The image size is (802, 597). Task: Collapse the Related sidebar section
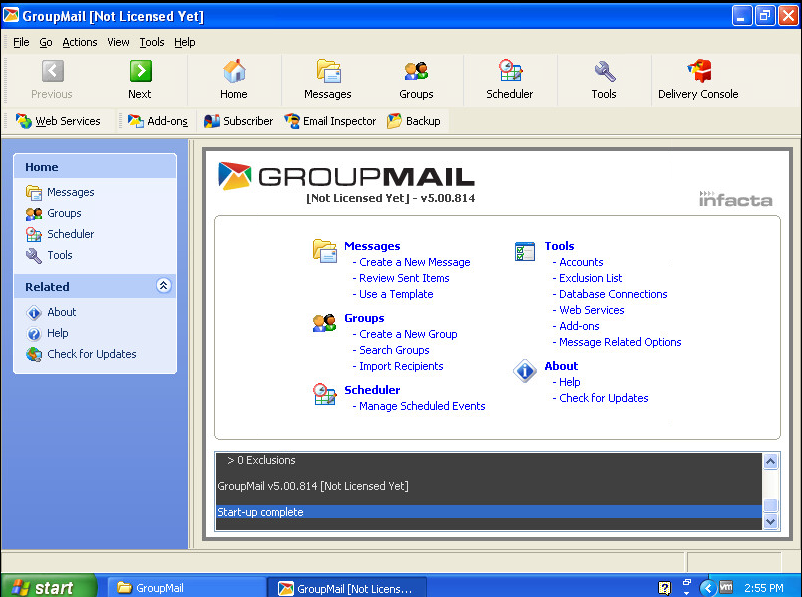[x=164, y=286]
